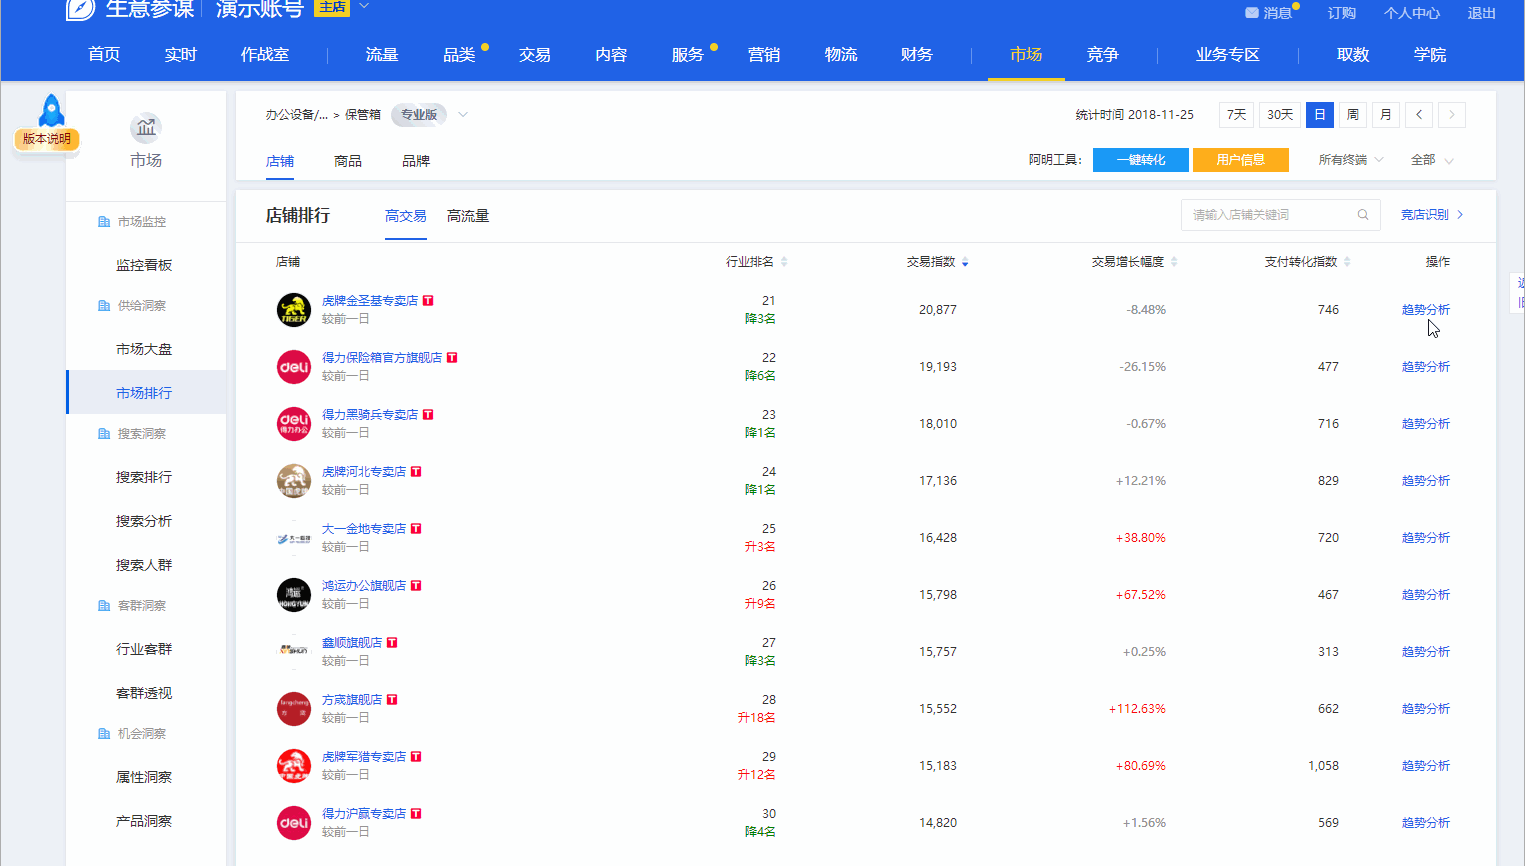Sort by 支付转化指数 column arrows
1525x866 pixels.
click(1347, 262)
